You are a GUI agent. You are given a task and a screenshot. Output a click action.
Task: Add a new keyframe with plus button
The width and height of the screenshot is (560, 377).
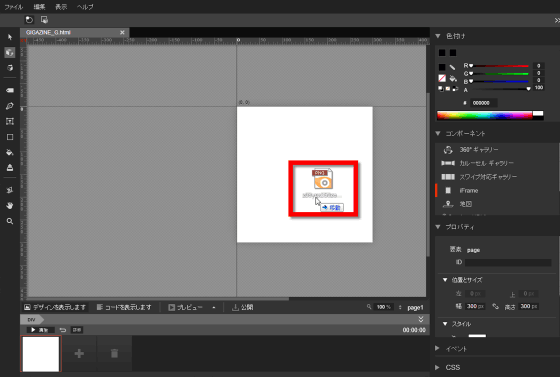79,353
